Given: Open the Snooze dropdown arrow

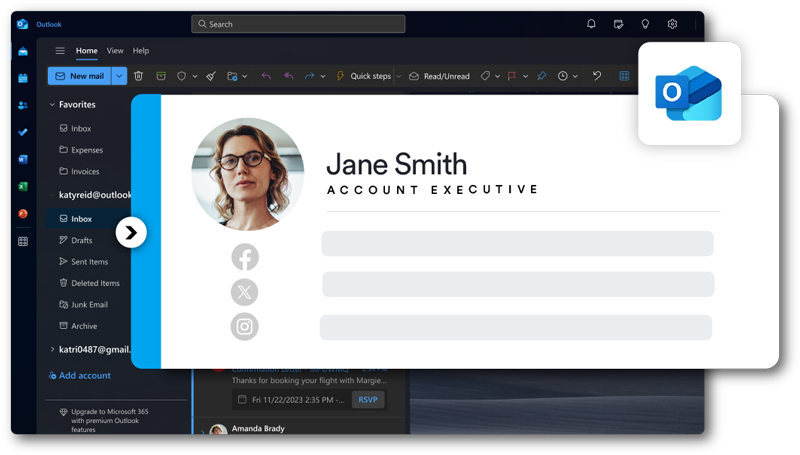Looking at the screenshot, I should 576,77.
